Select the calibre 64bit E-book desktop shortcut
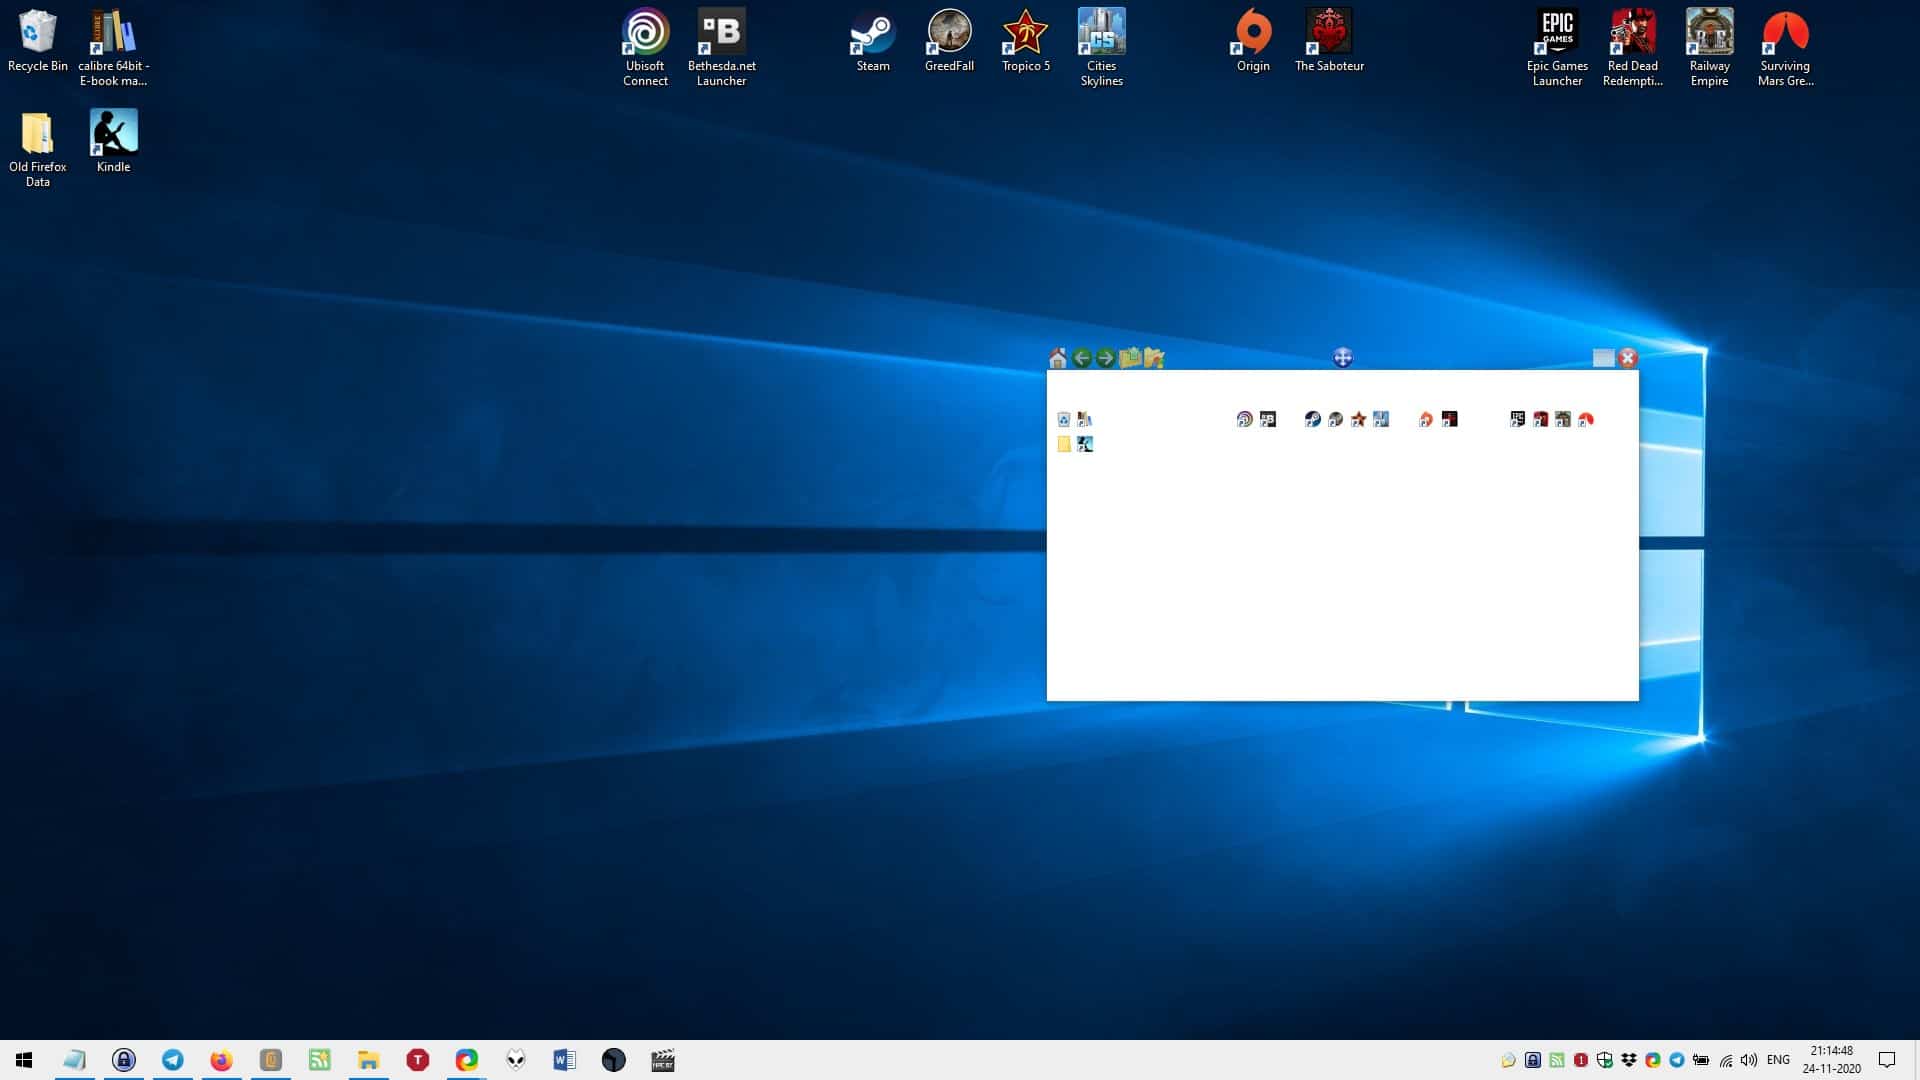 tap(113, 47)
